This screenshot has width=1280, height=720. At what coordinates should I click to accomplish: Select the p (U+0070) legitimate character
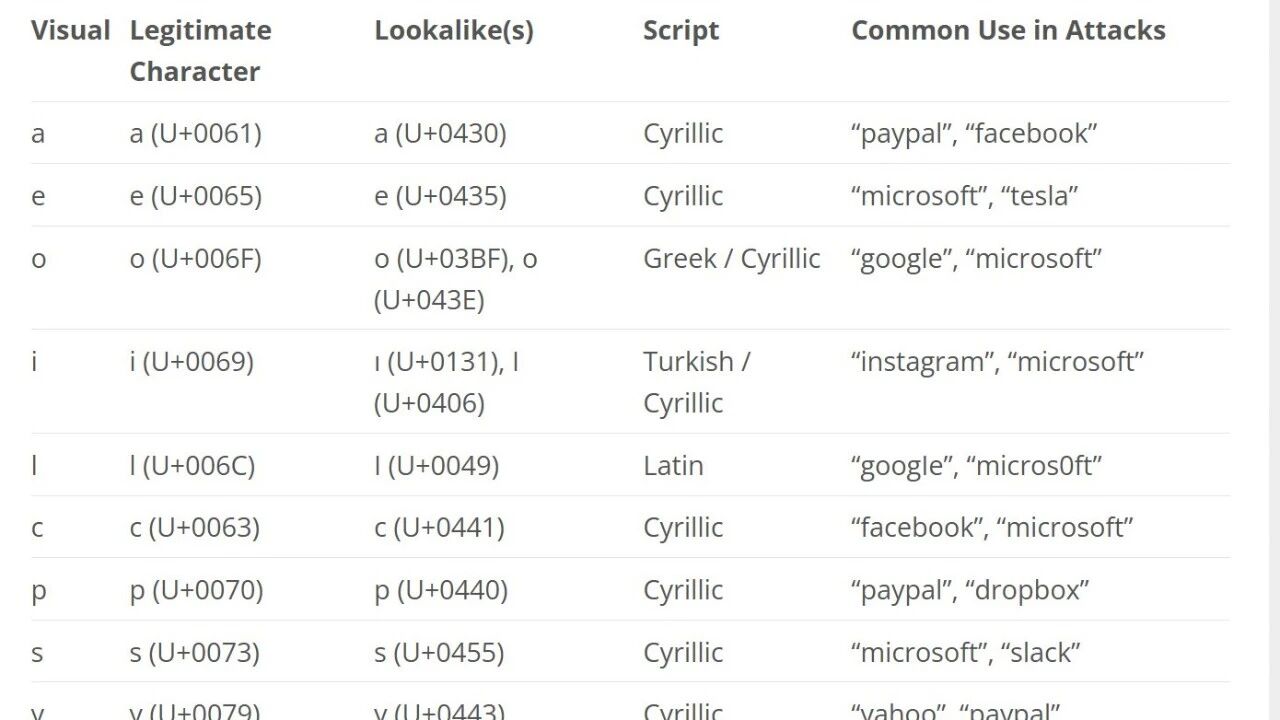click(197, 589)
